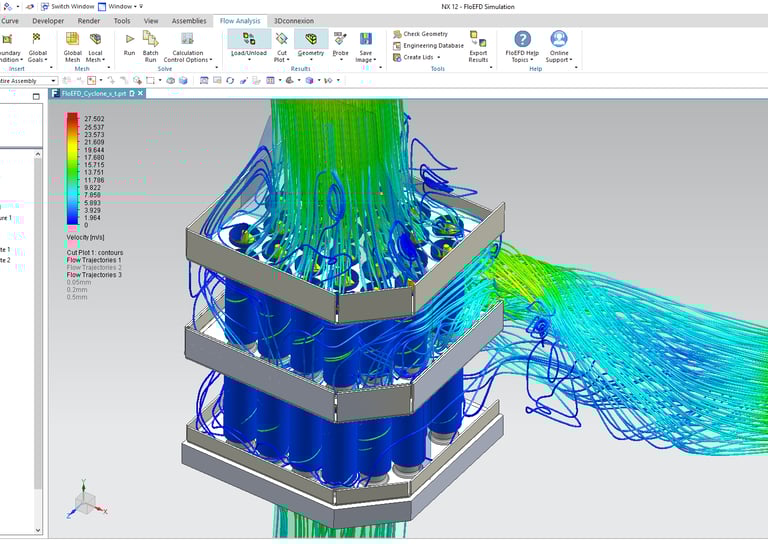This screenshot has height=550, width=768.
Task: Open Online Support
Action: click(559, 47)
